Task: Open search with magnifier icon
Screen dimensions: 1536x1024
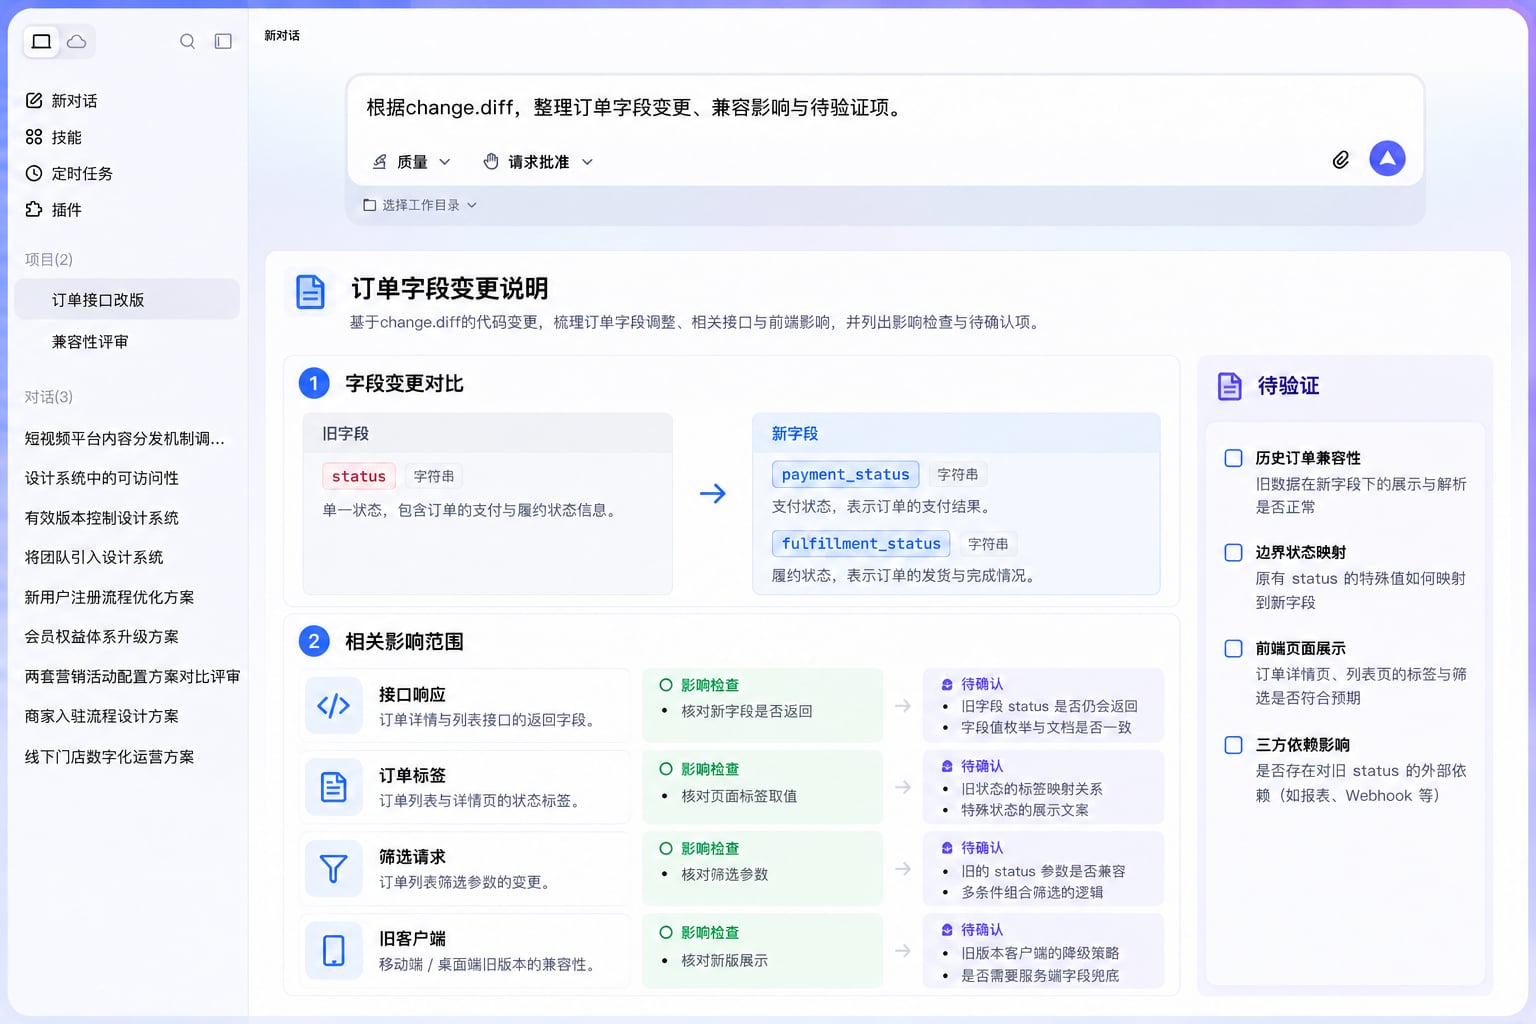Action: pyautogui.click(x=187, y=41)
